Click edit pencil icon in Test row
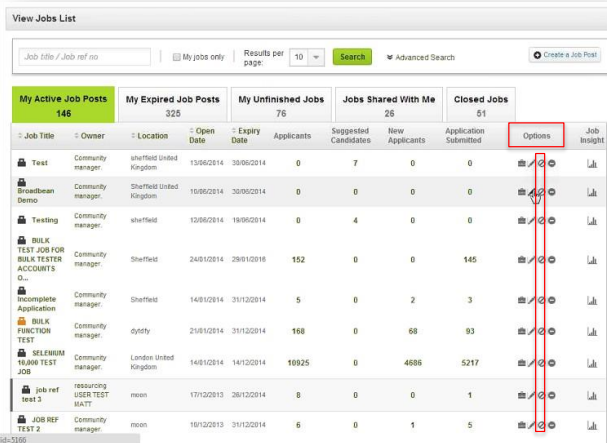Screen dimensions: 607x443 tap(532, 163)
